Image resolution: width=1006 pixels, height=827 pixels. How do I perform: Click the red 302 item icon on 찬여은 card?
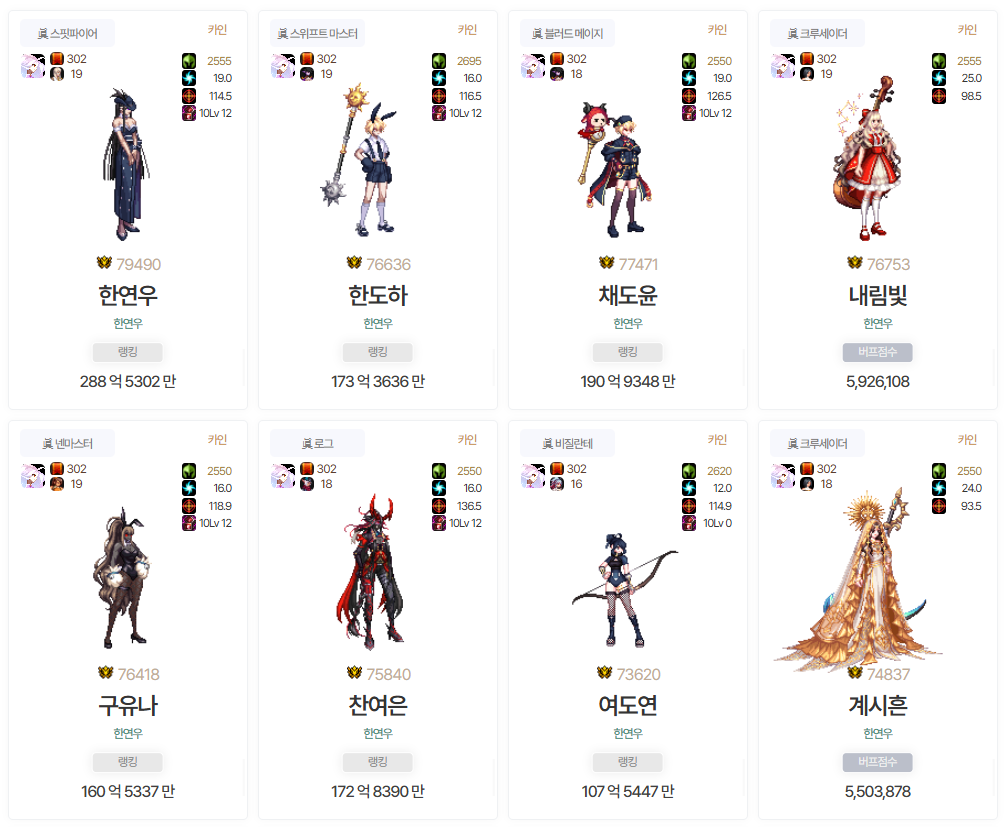click(x=307, y=469)
